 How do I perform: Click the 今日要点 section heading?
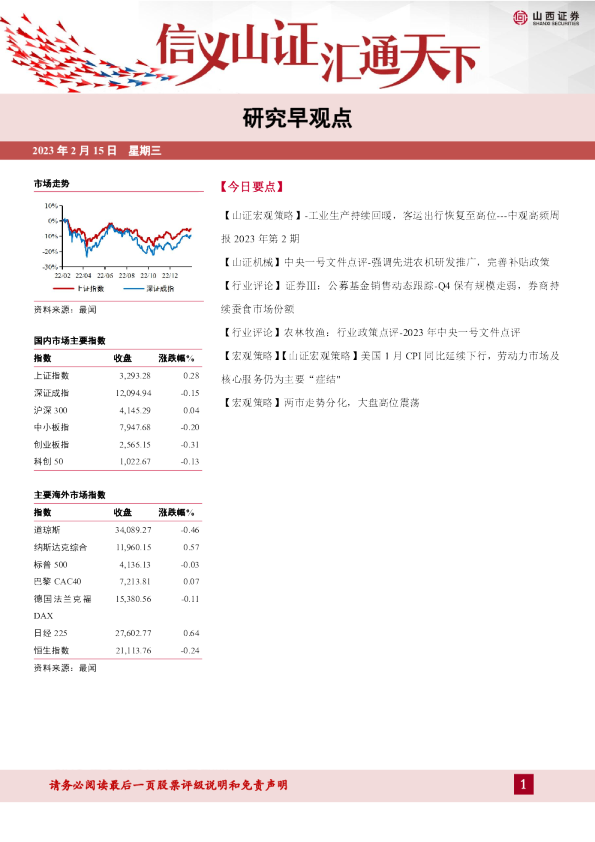(x=251, y=187)
